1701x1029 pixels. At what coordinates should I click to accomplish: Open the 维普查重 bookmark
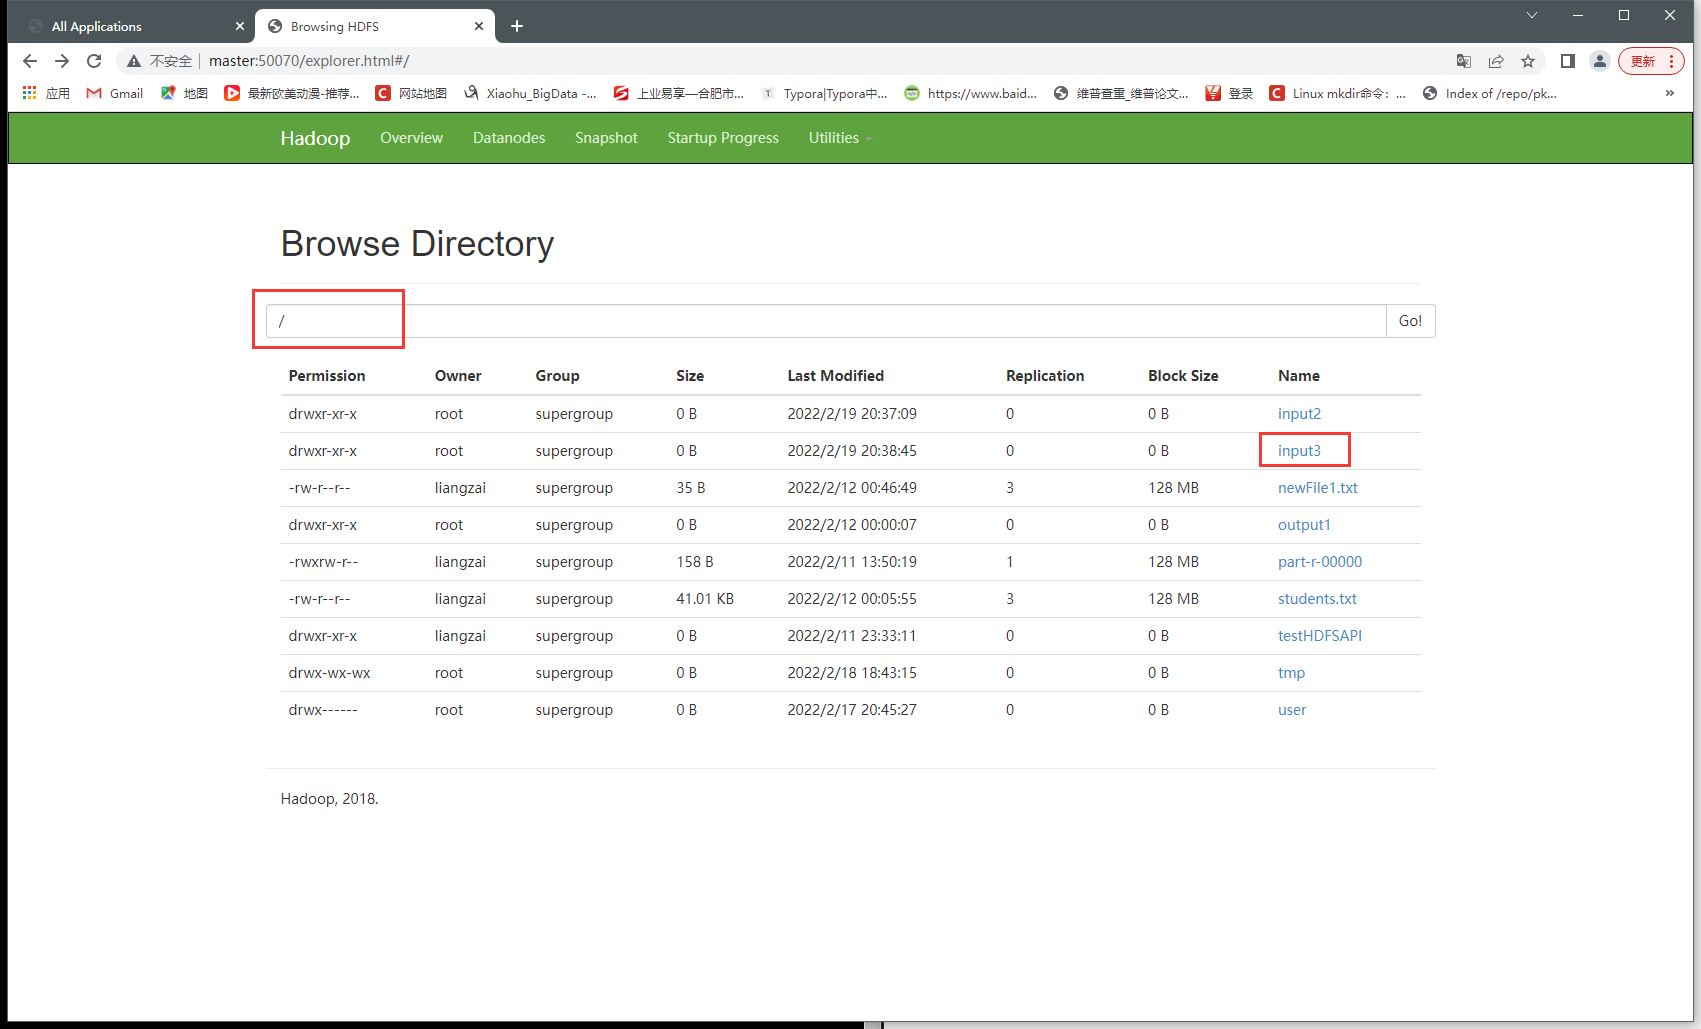(x=1121, y=93)
